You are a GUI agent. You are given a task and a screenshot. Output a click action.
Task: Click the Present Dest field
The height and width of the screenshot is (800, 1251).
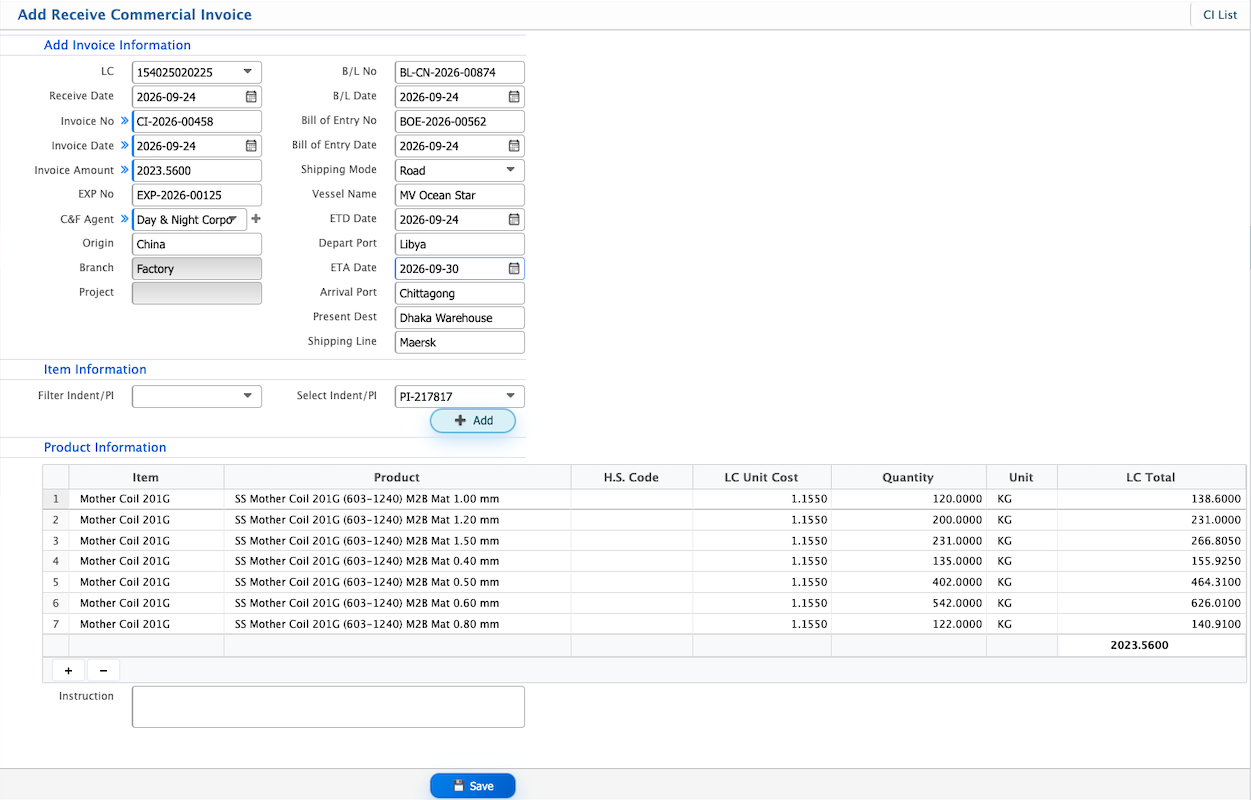pos(460,318)
